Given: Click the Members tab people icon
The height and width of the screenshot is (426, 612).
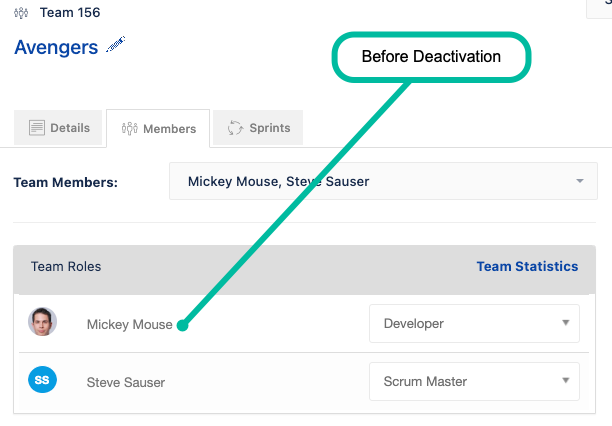Looking at the screenshot, I should (130, 128).
